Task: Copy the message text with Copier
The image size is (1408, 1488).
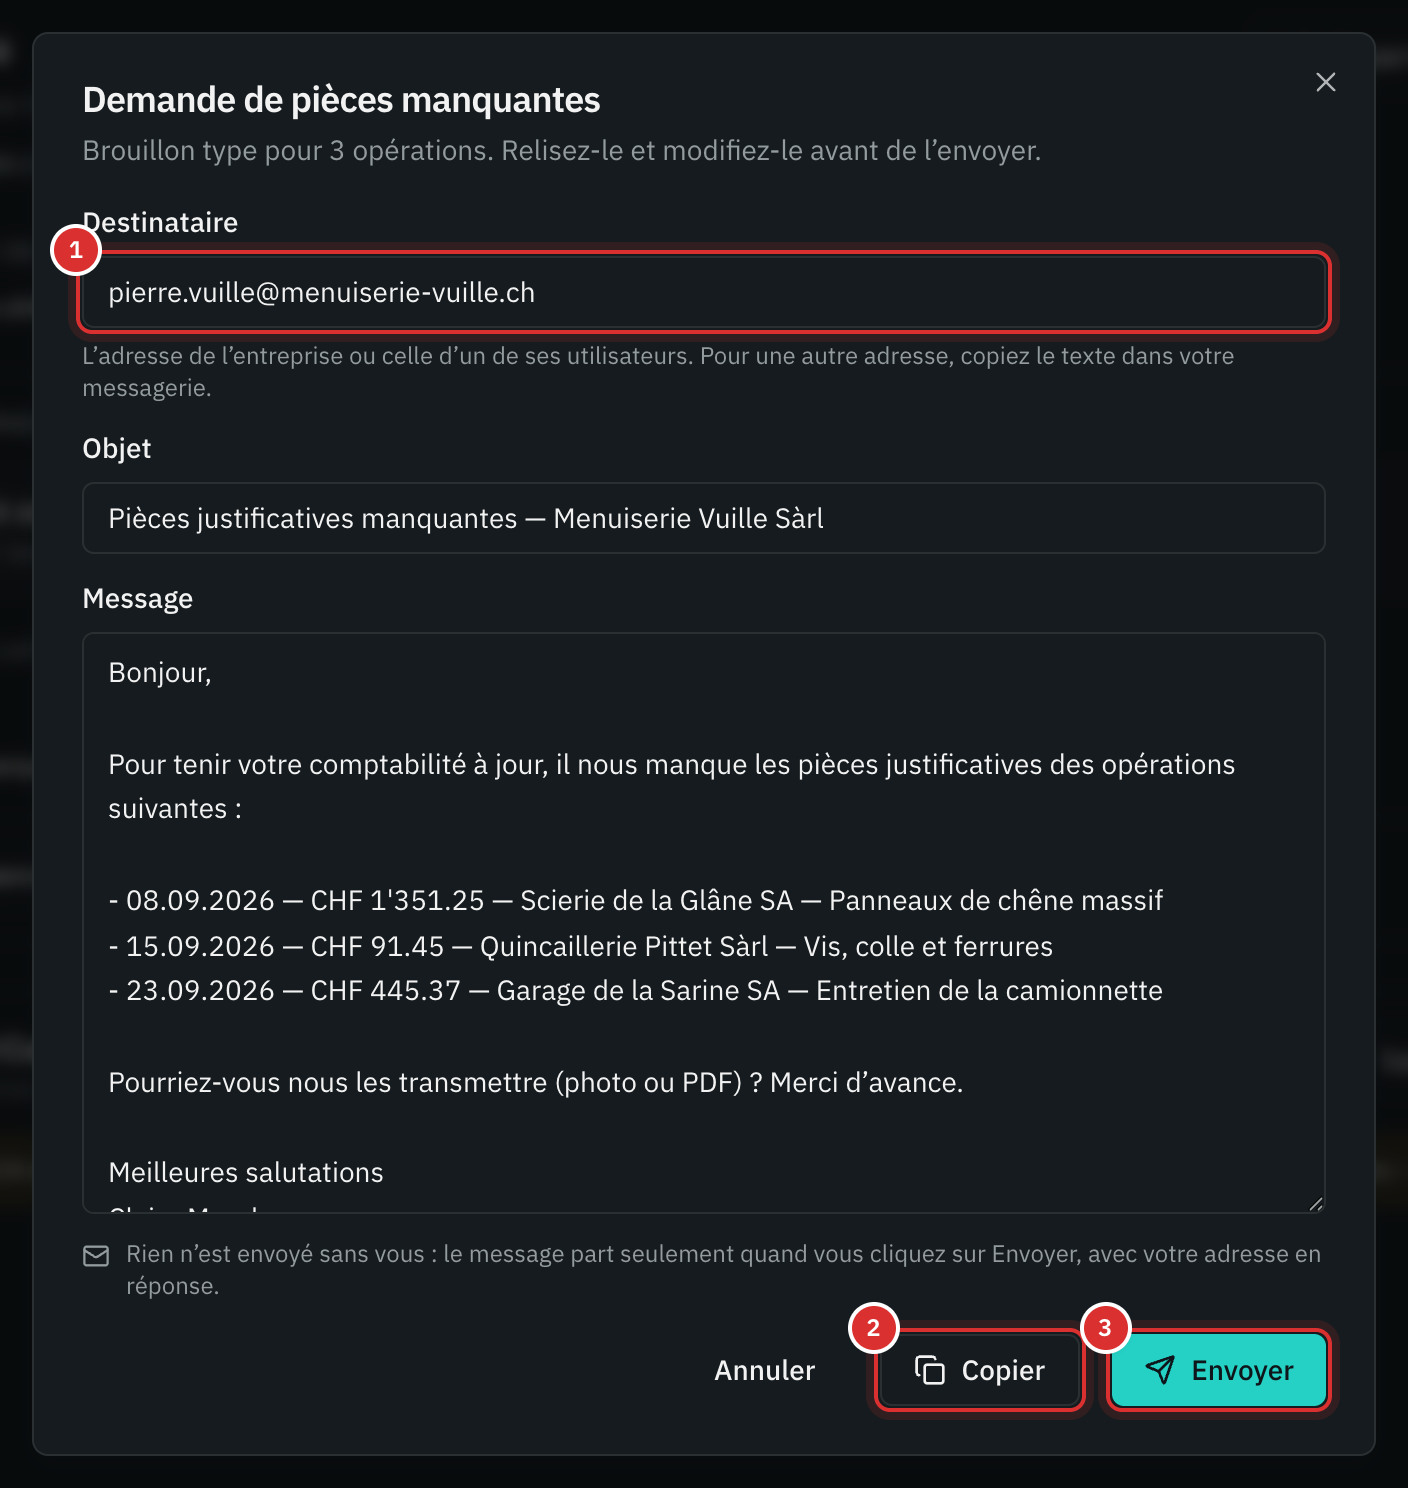Action: [x=980, y=1370]
